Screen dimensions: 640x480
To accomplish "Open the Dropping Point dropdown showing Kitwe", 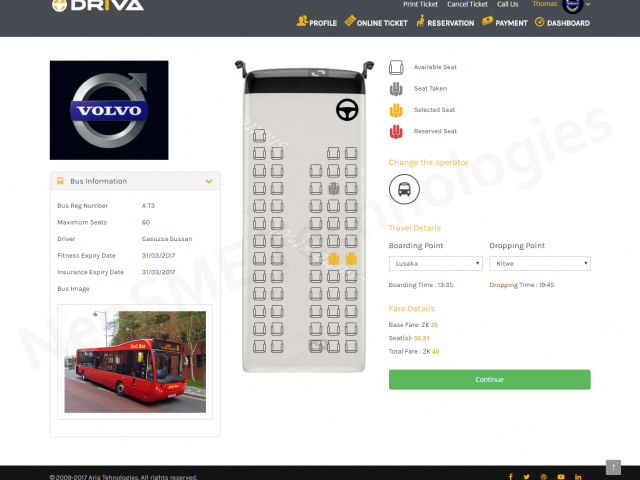I will pyautogui.click(x=539, y=264).
